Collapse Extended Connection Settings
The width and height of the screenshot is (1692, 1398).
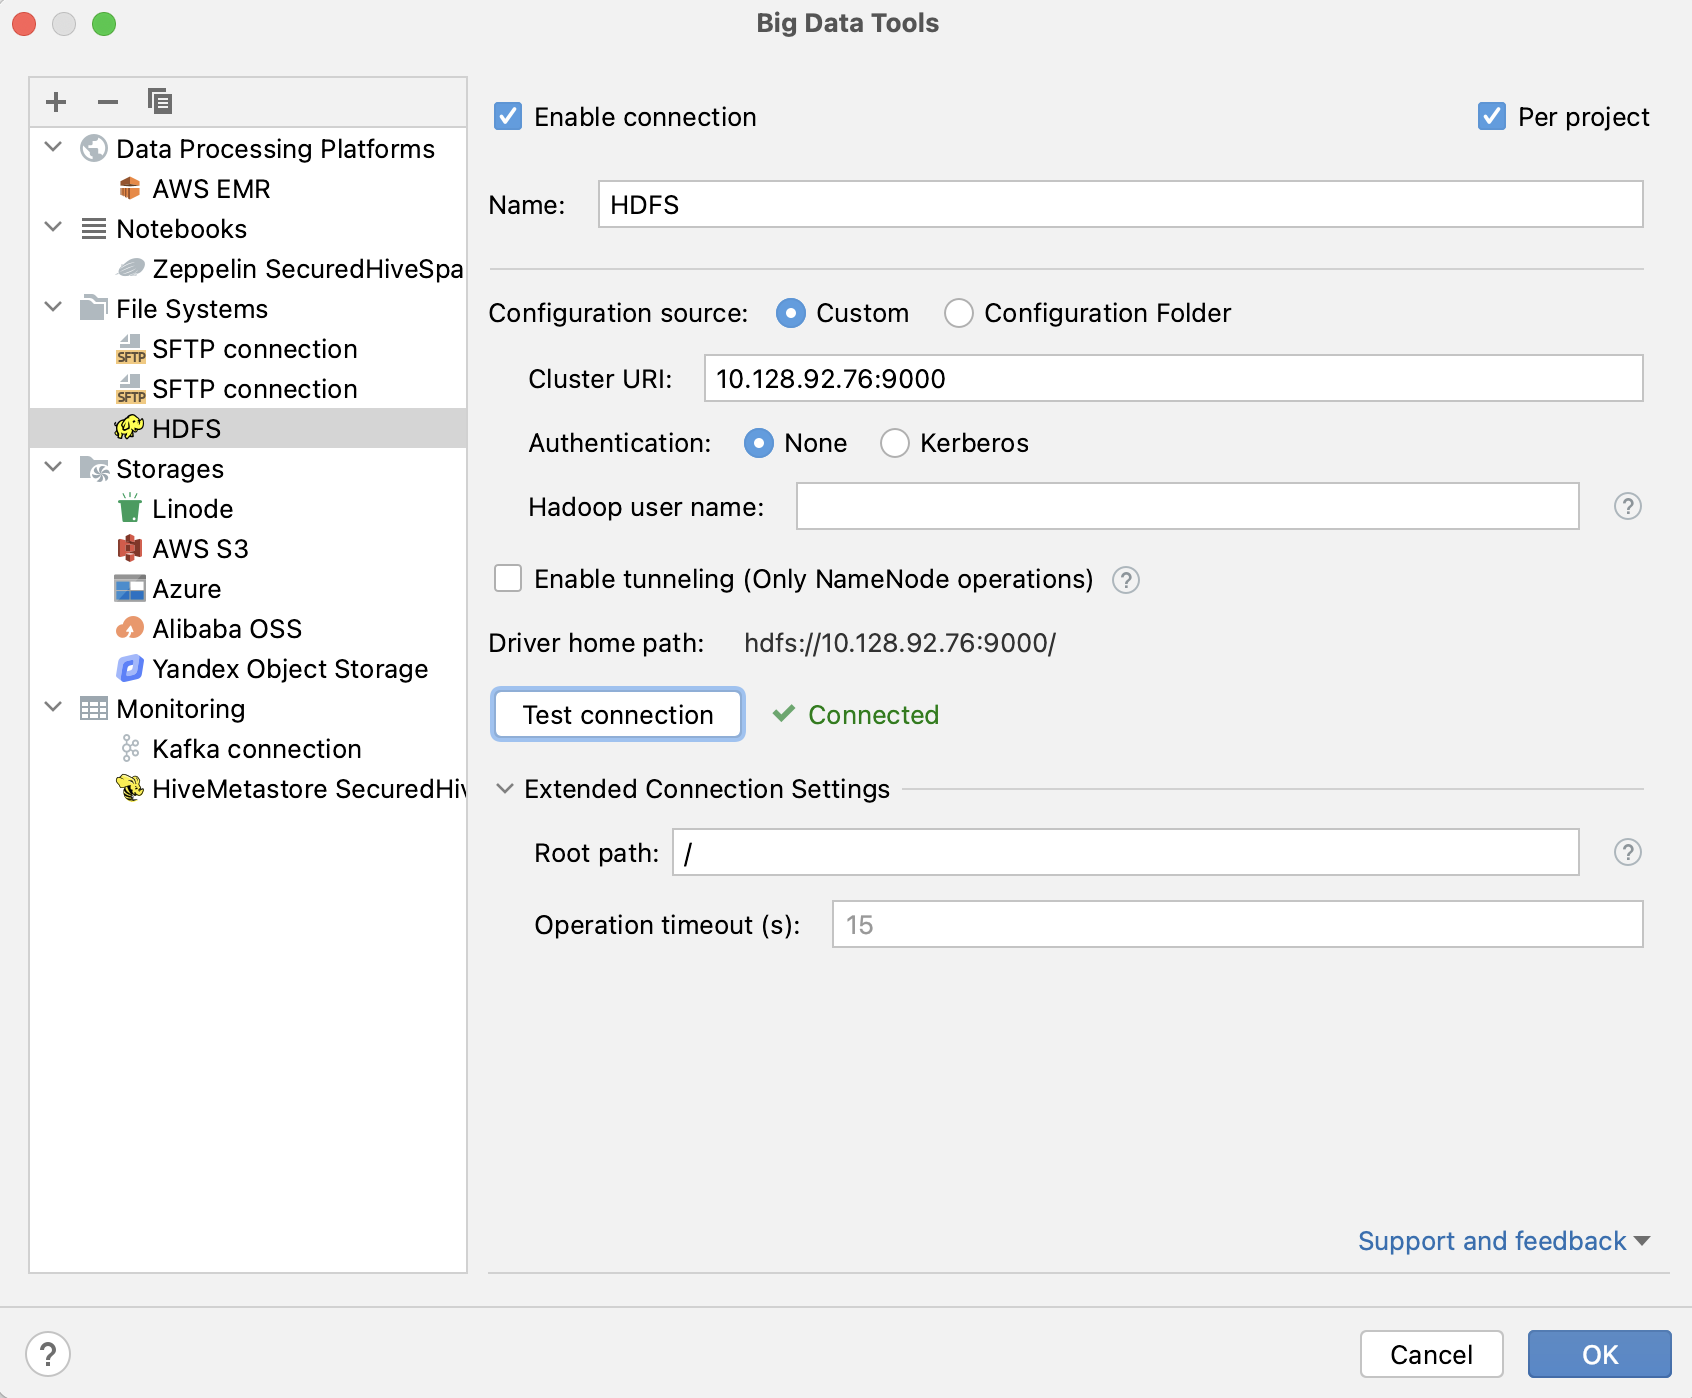click(x=504, y=789)
